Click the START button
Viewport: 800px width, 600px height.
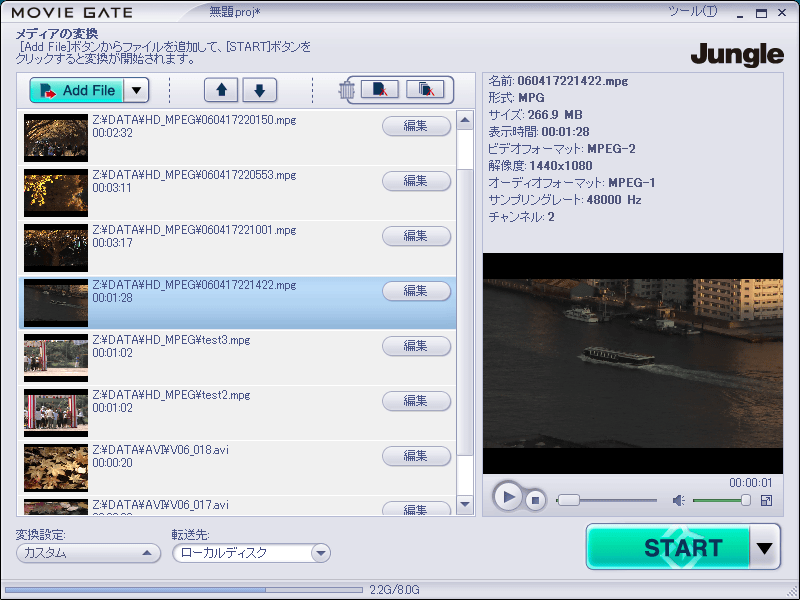[x=669, y=547]
